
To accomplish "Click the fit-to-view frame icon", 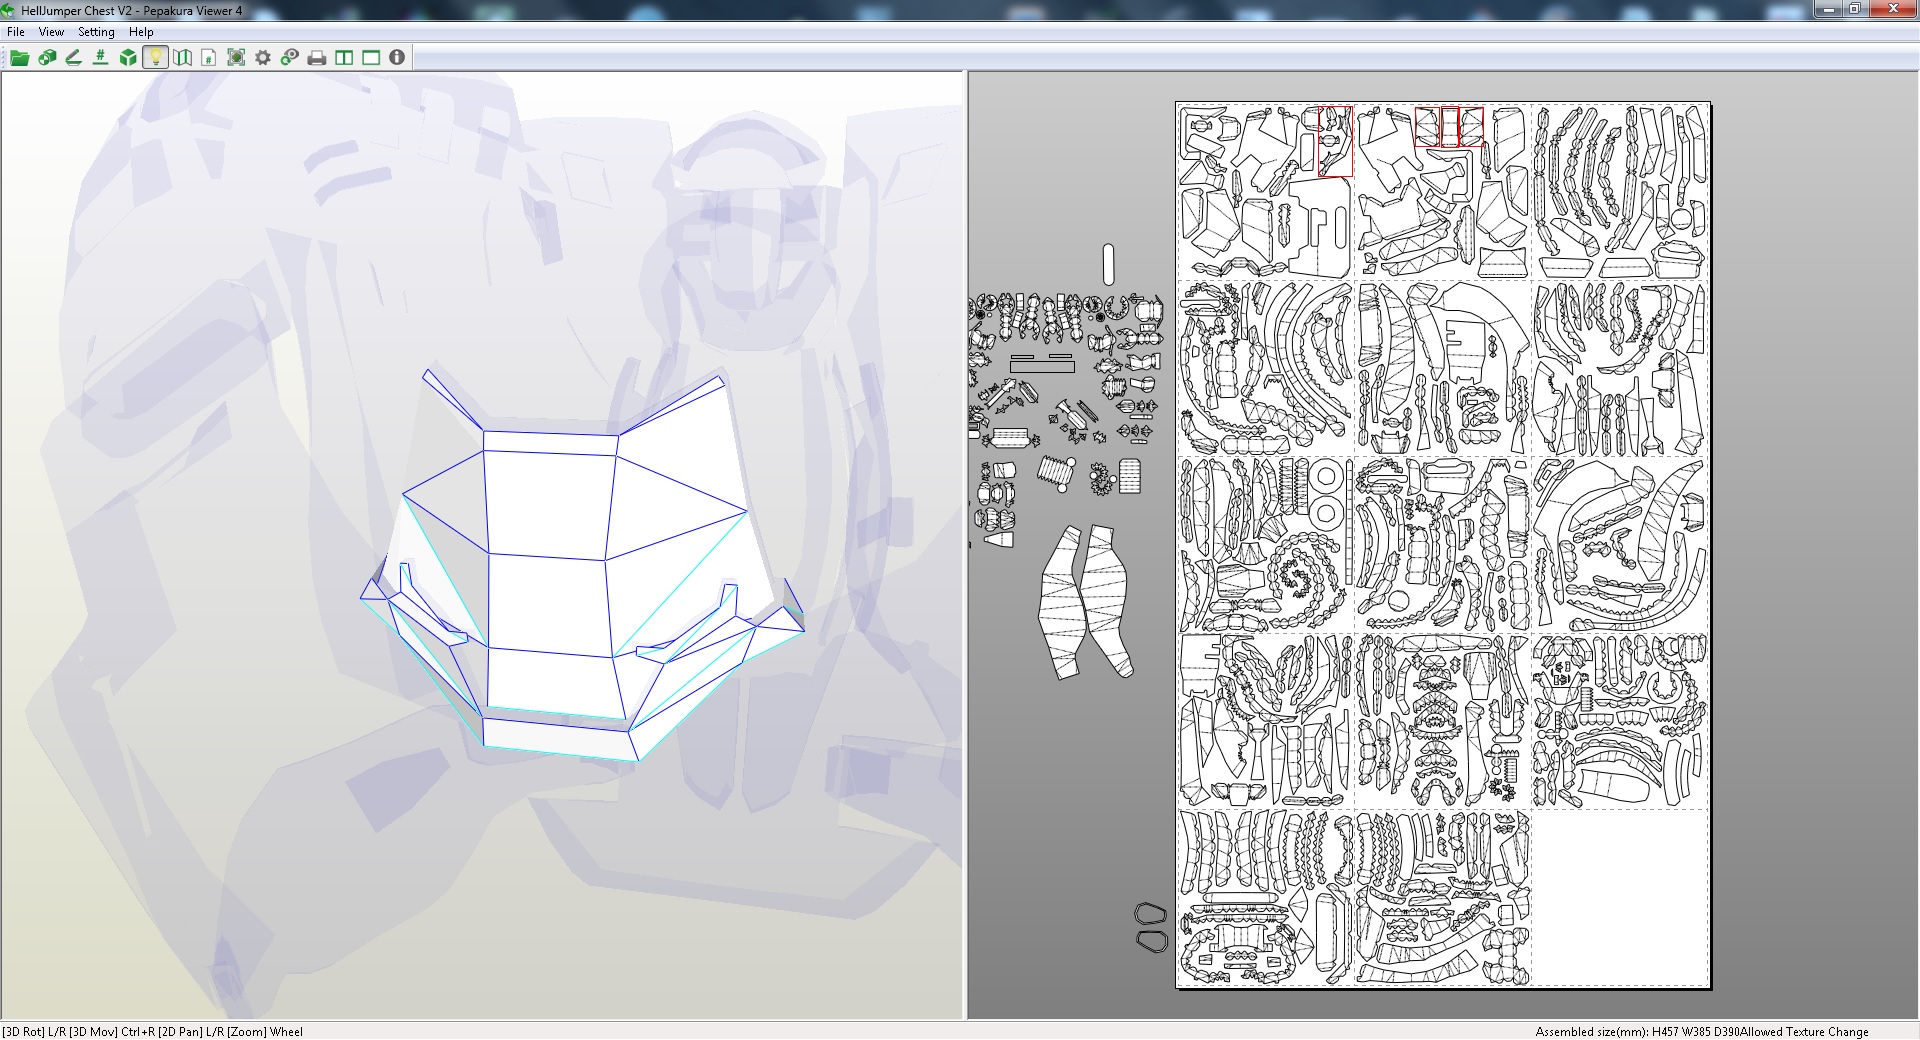I will coord(236,58).
